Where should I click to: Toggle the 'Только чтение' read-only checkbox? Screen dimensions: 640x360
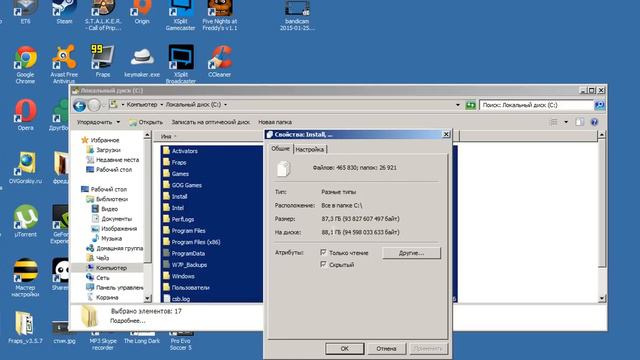[x=323, y=252]
